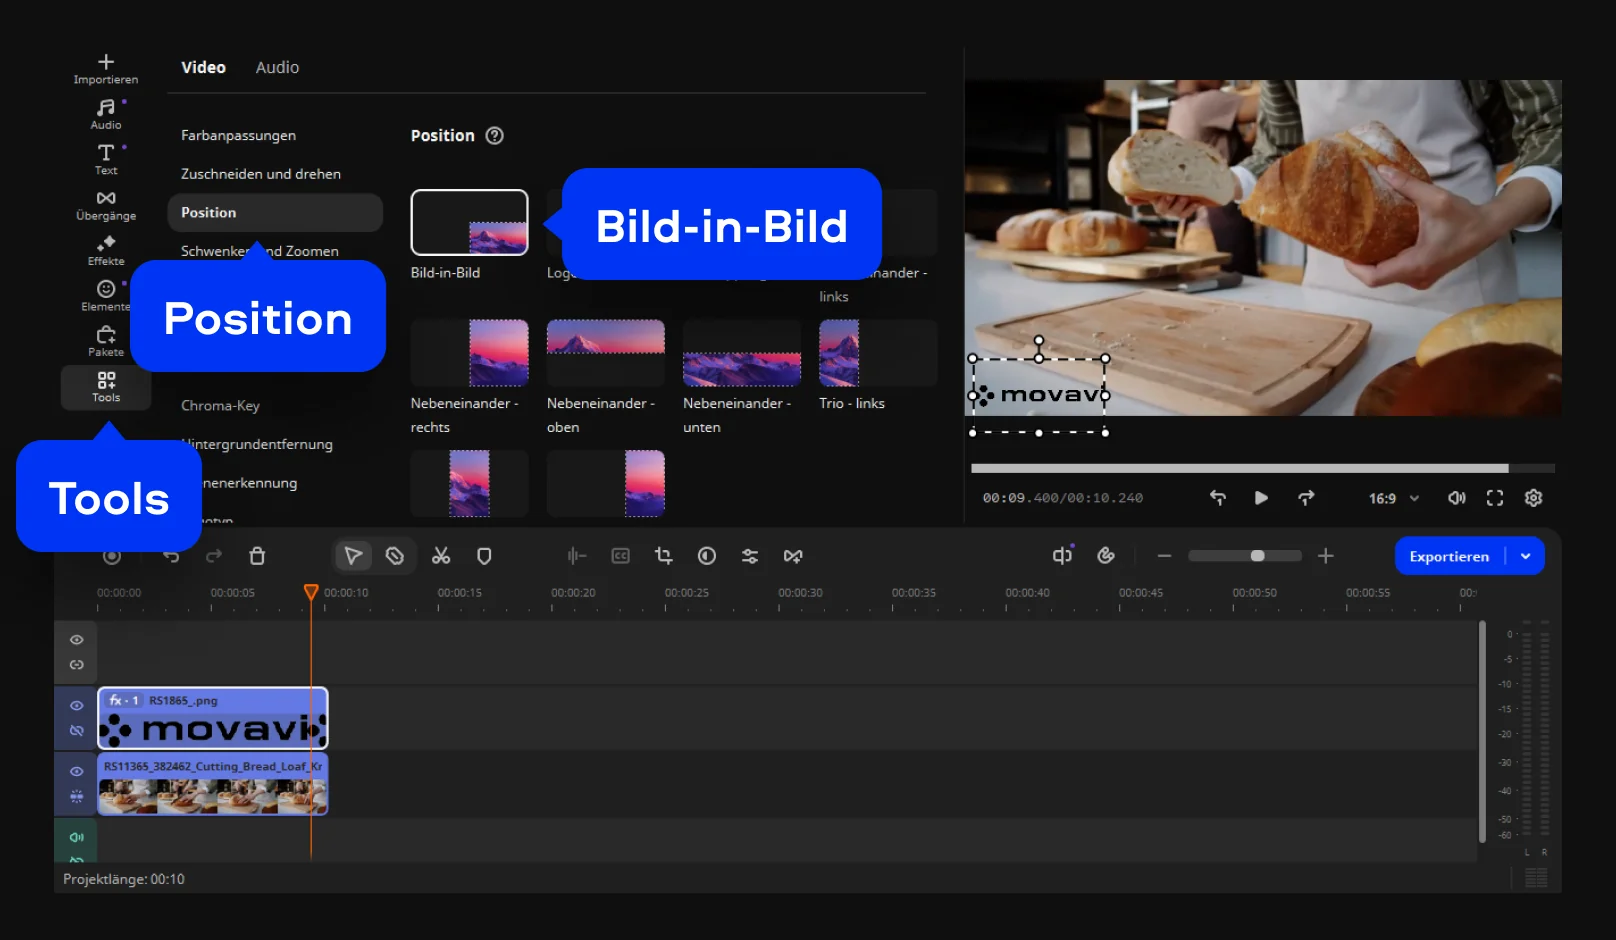Open the Importieren panel in sidebar
Screen dimensions: 1616x940
106,69
